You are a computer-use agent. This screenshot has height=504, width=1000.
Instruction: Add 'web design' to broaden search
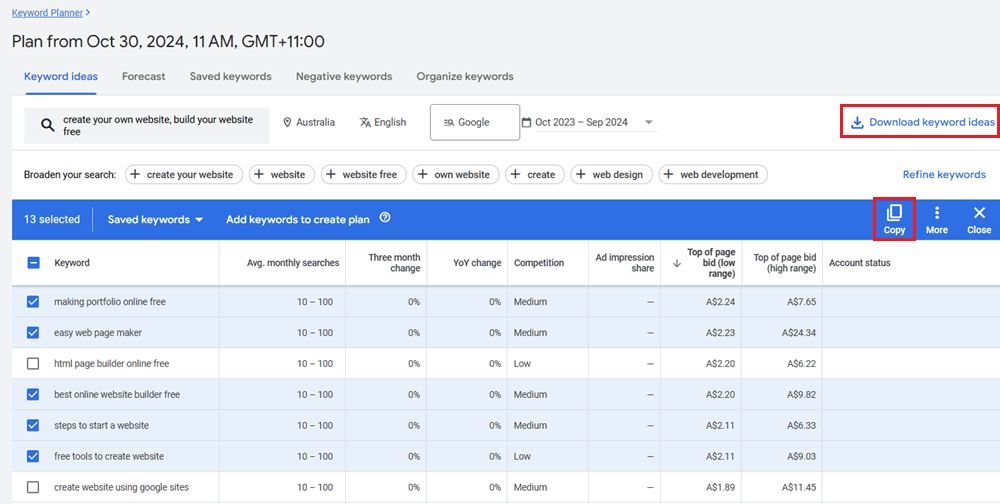(612, 174)
